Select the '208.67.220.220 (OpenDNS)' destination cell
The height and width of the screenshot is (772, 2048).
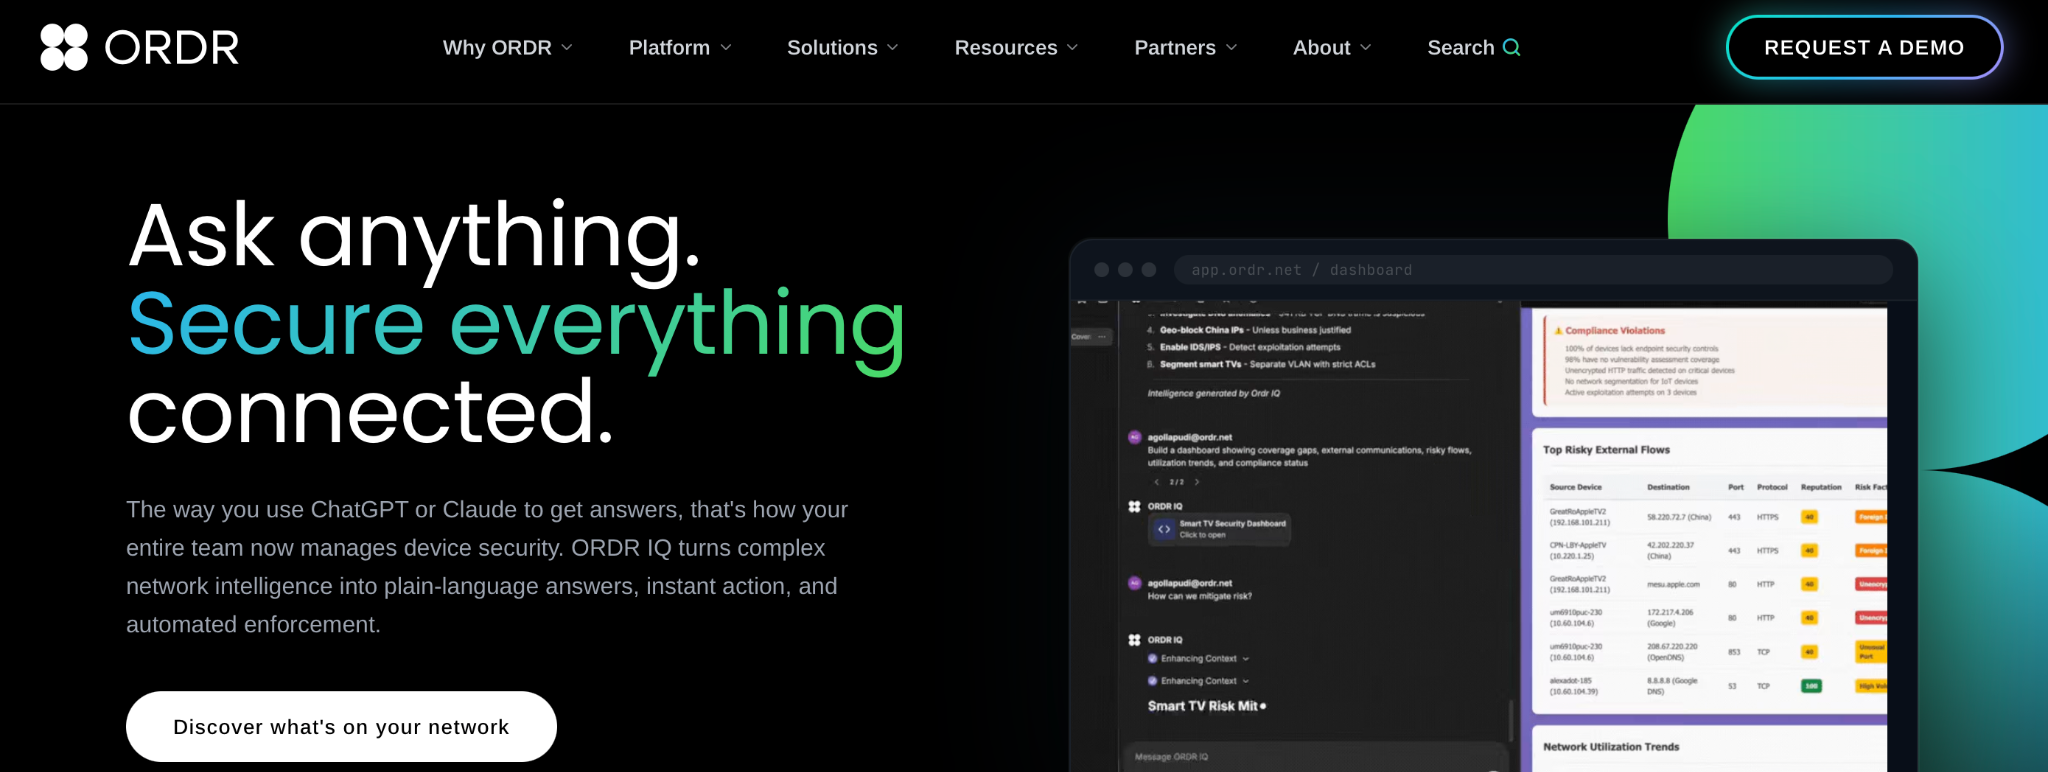point(1672,652)
